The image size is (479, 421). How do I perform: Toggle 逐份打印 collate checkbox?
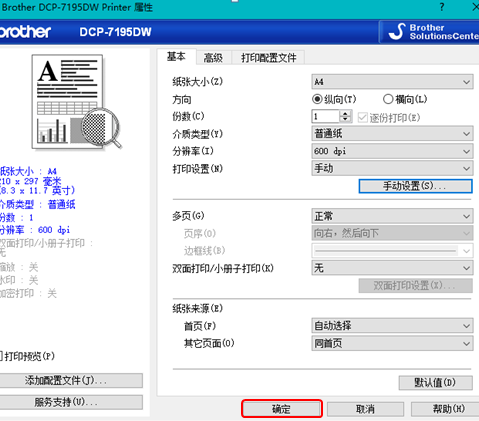[362, 117]
